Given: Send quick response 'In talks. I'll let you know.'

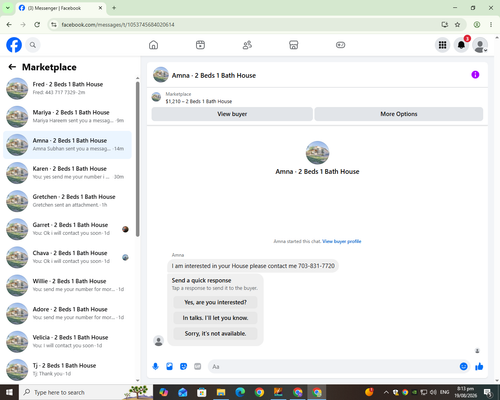Looking at the screenshot, I should tap(215, 318).
